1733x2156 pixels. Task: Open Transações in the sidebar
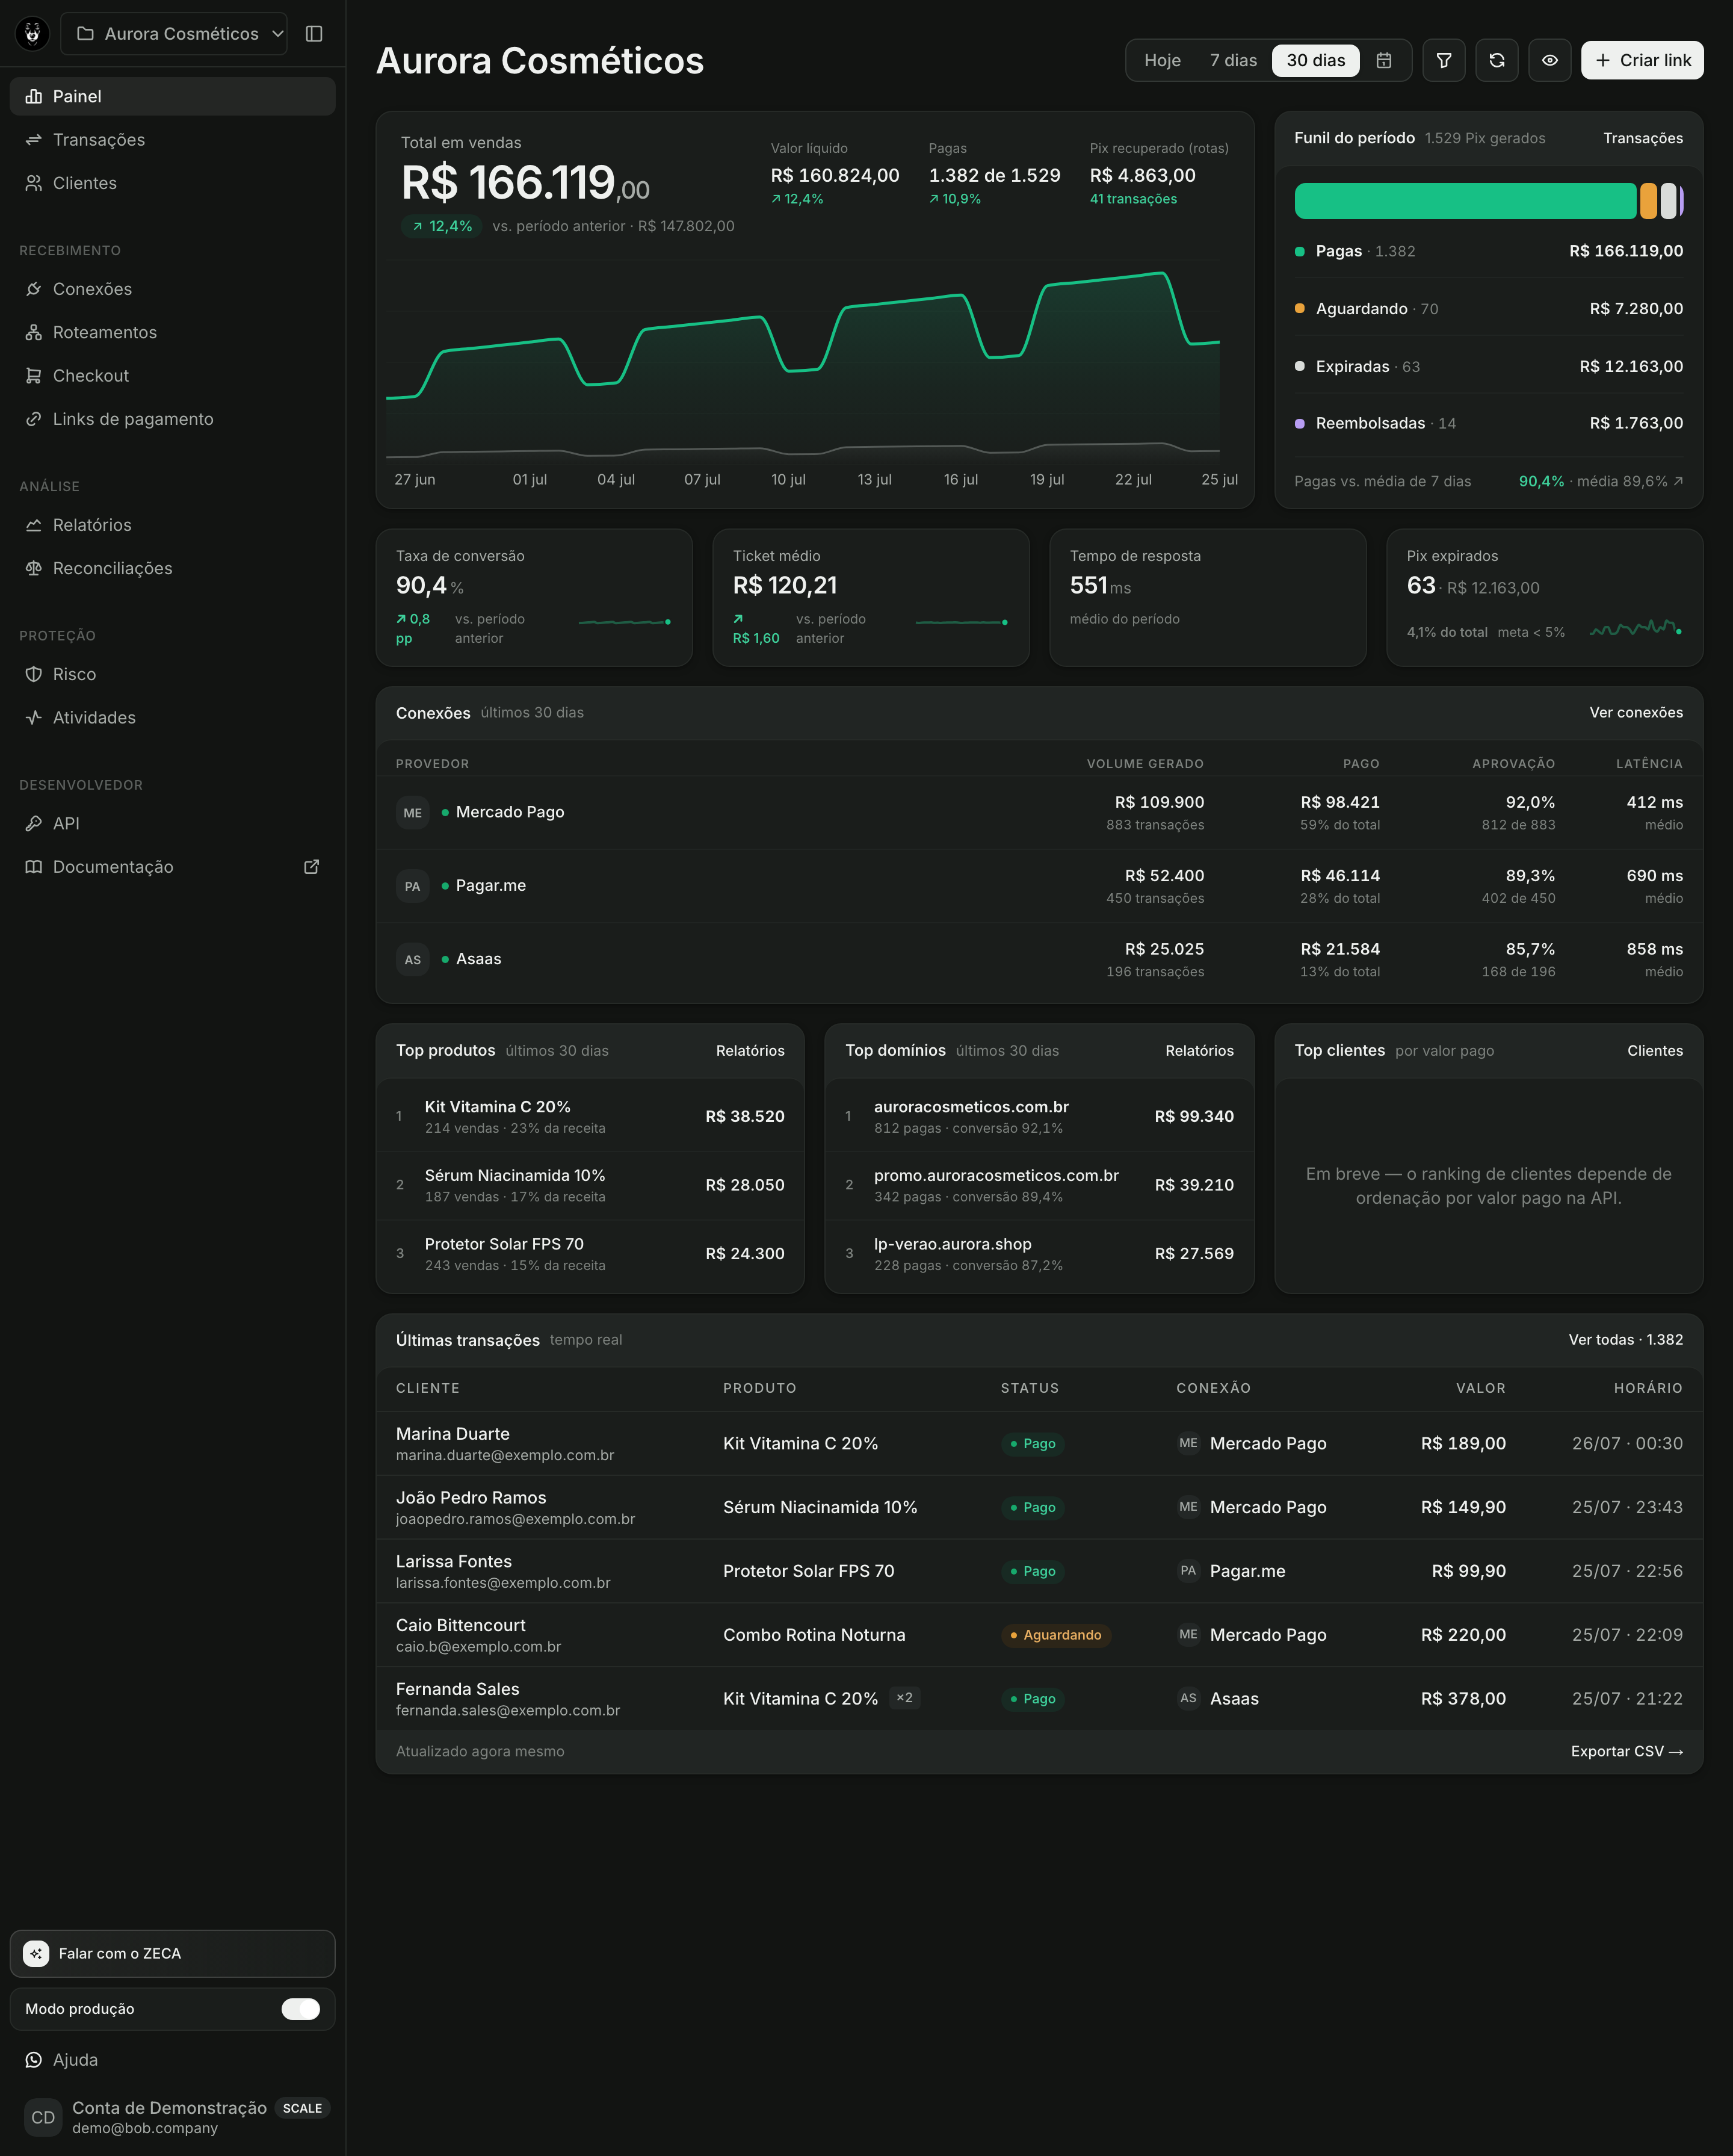[x=173, y=140]
